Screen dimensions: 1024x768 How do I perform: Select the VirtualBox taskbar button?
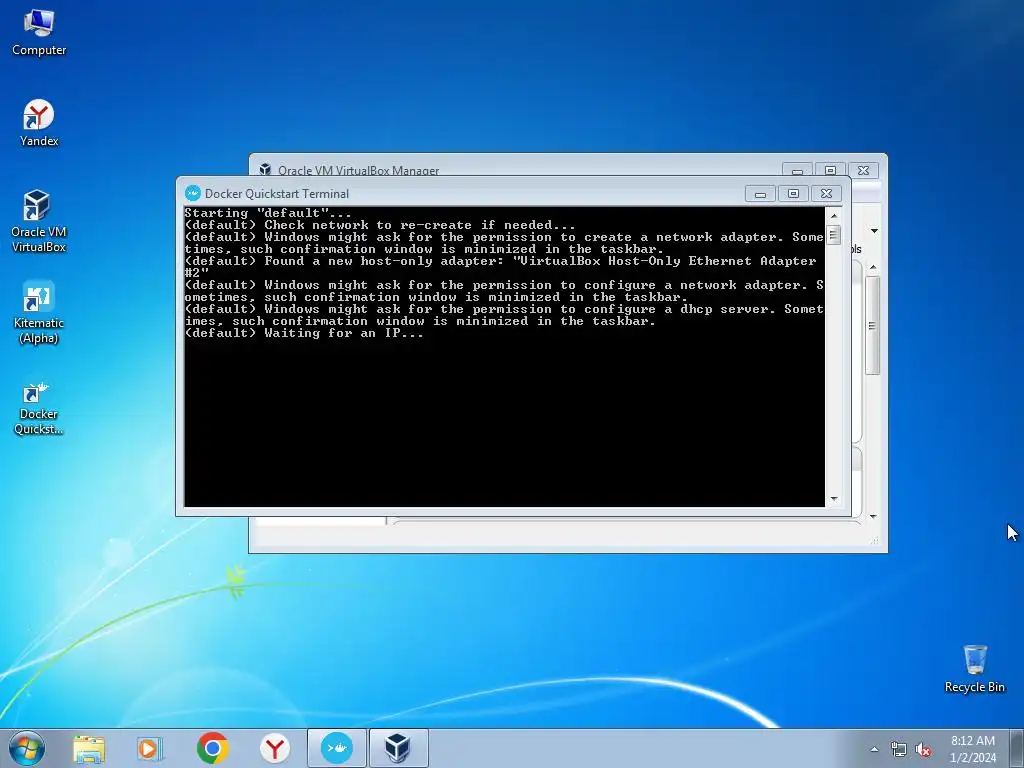tap(398, 748)
